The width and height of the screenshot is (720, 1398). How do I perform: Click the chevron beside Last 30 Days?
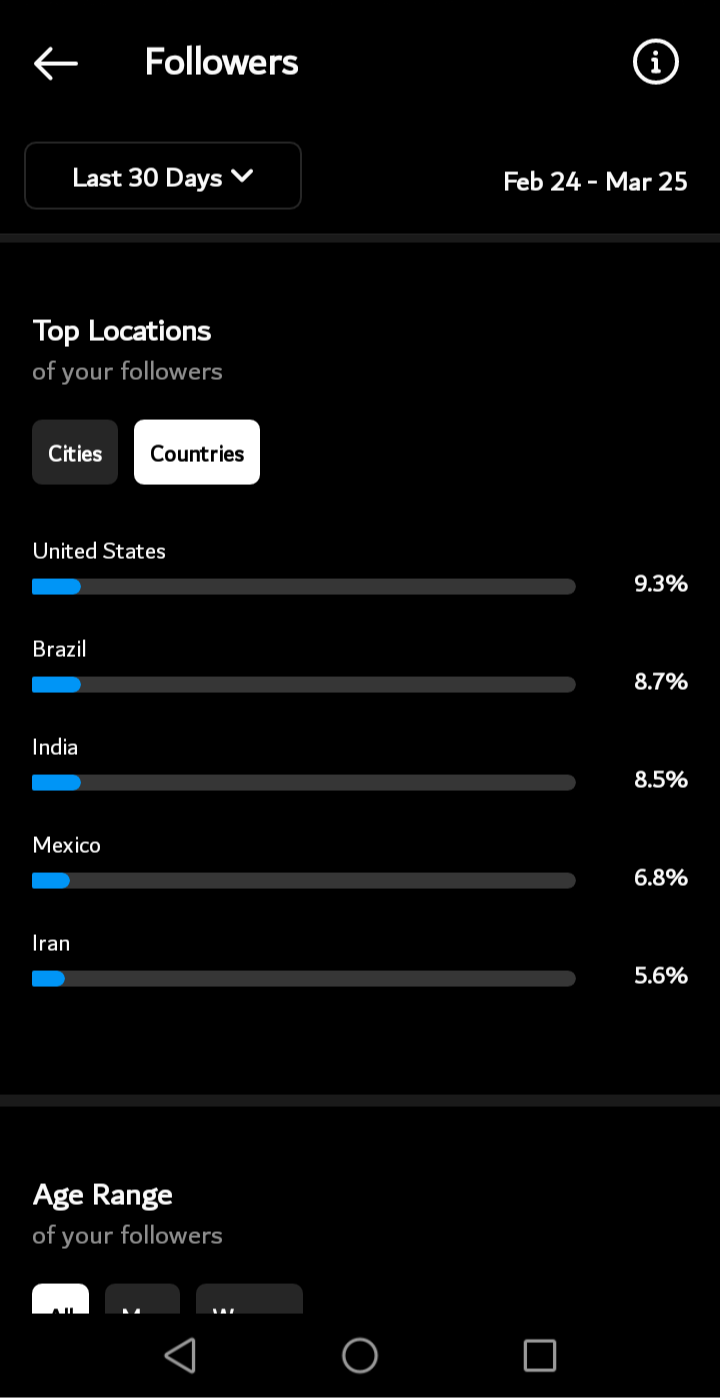pyautogui.click(x=242, y=176)
